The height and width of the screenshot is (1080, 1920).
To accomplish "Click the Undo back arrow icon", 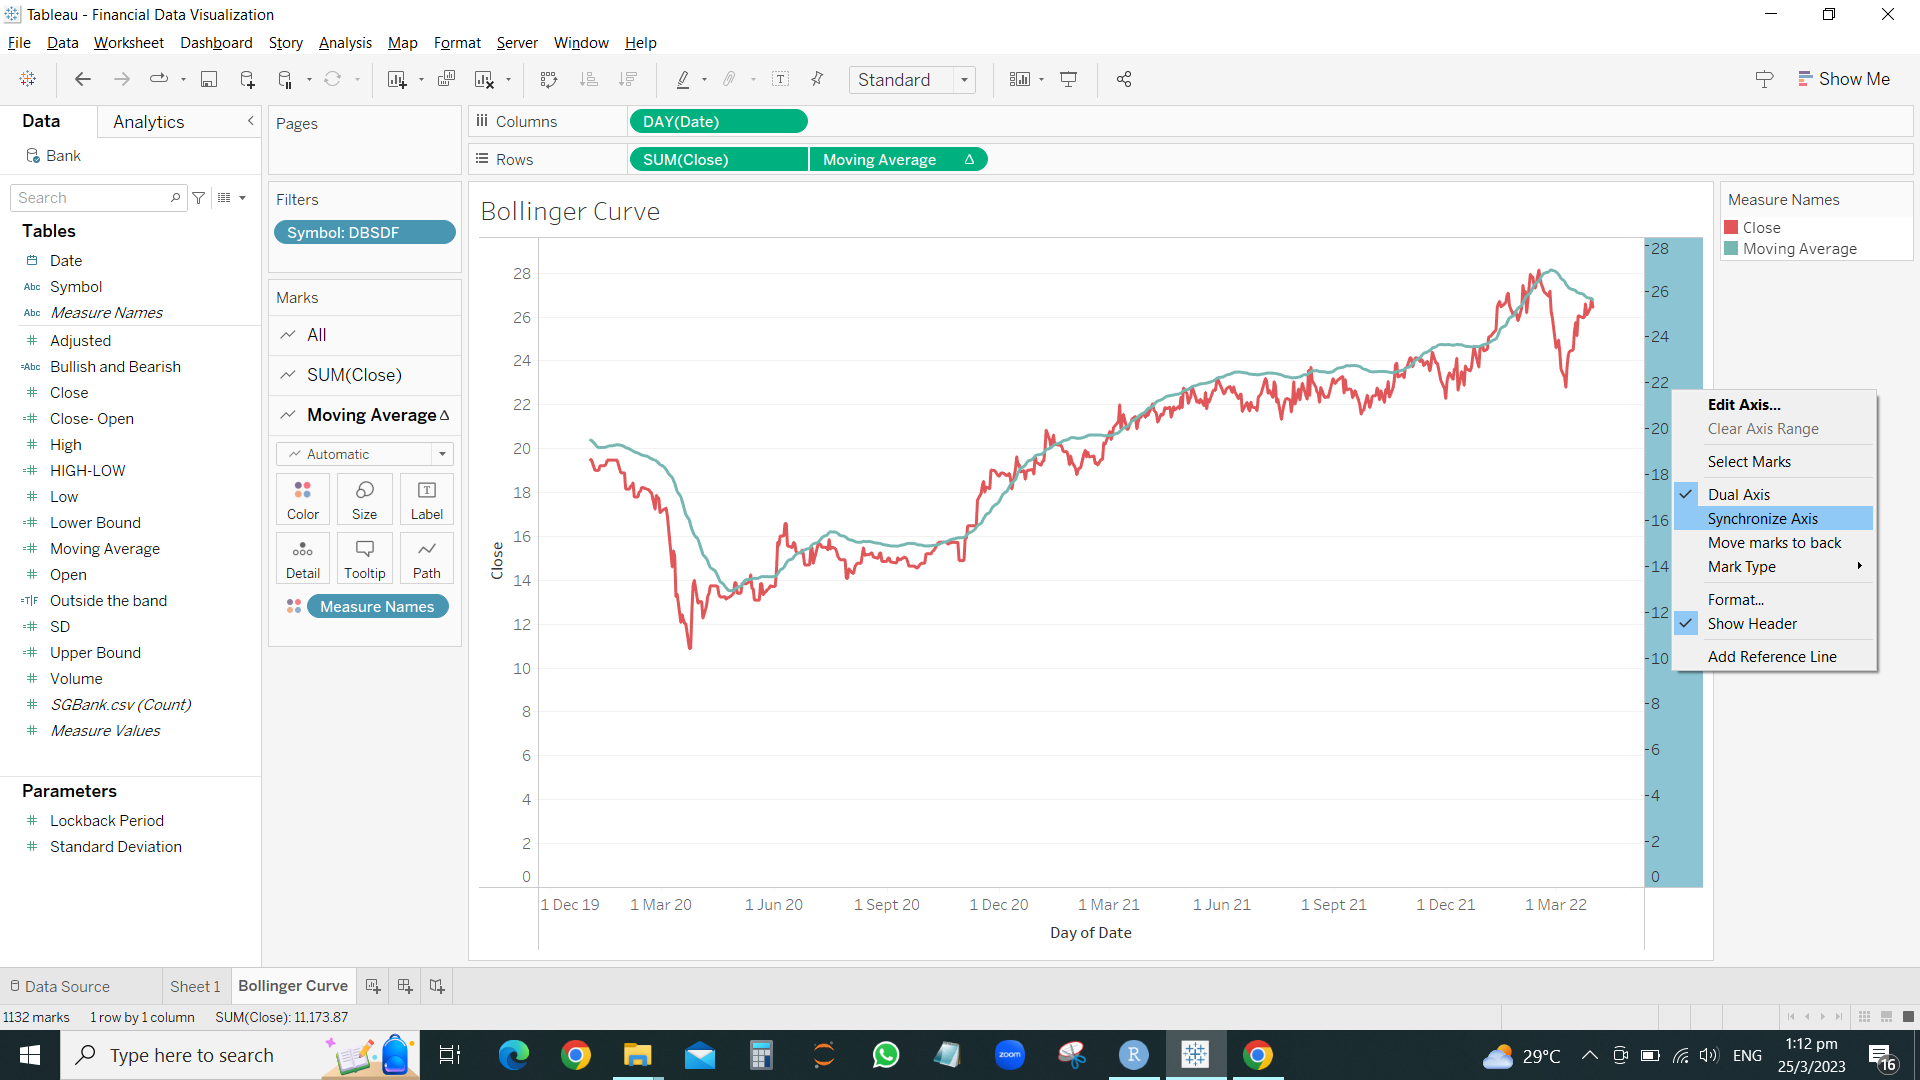I will click(x=83, y=80).
